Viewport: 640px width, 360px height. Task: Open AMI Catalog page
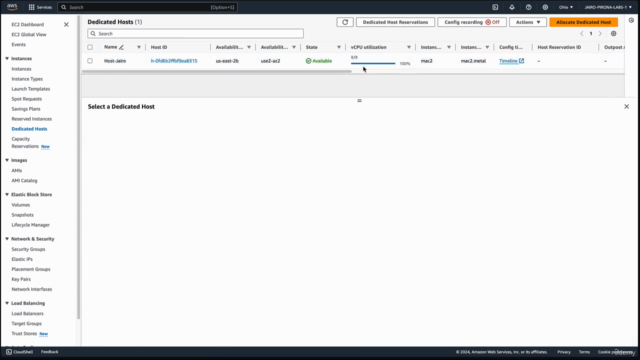click(x=24, y=180)
